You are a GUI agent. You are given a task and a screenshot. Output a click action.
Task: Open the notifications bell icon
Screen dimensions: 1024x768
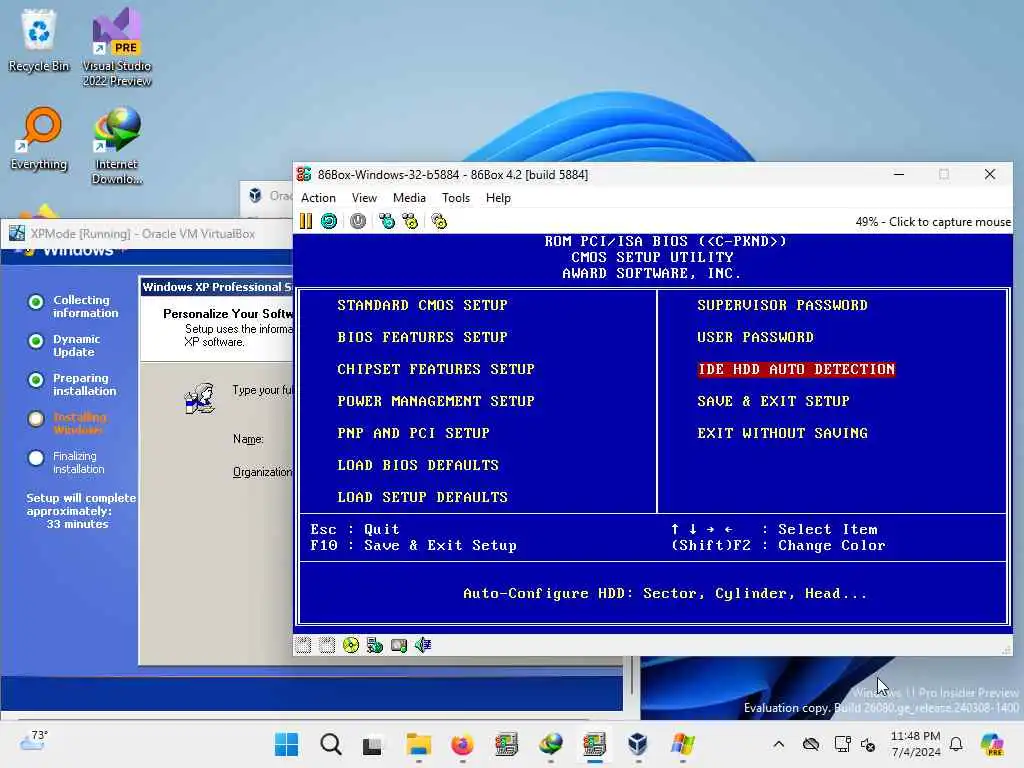tap(956, 744)
